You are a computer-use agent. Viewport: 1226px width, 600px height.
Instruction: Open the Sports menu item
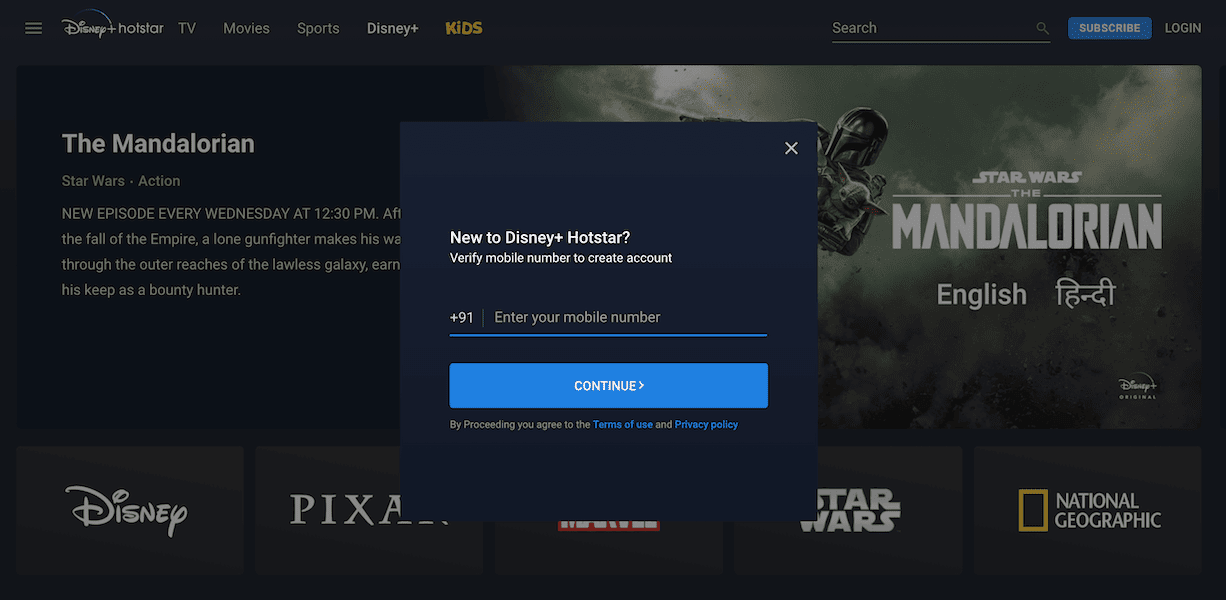pyautogui.click(x=318, y=28)
